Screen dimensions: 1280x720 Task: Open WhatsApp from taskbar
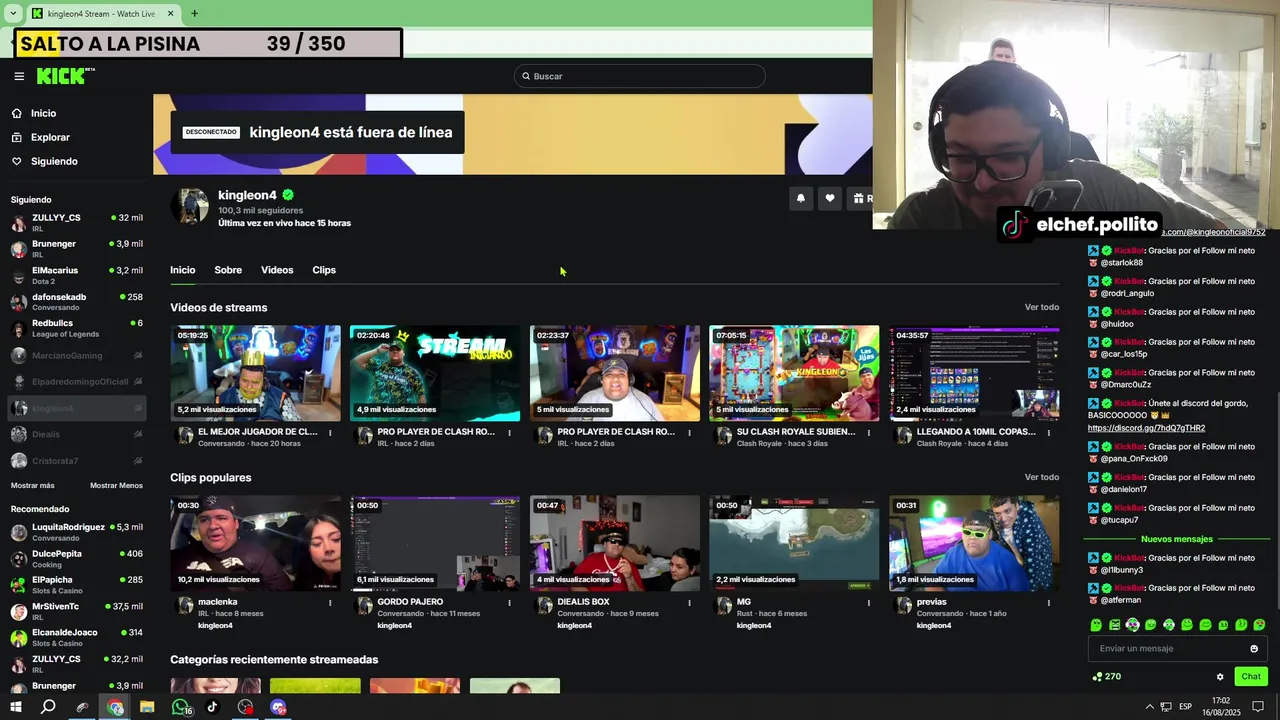tap(180, 707)
